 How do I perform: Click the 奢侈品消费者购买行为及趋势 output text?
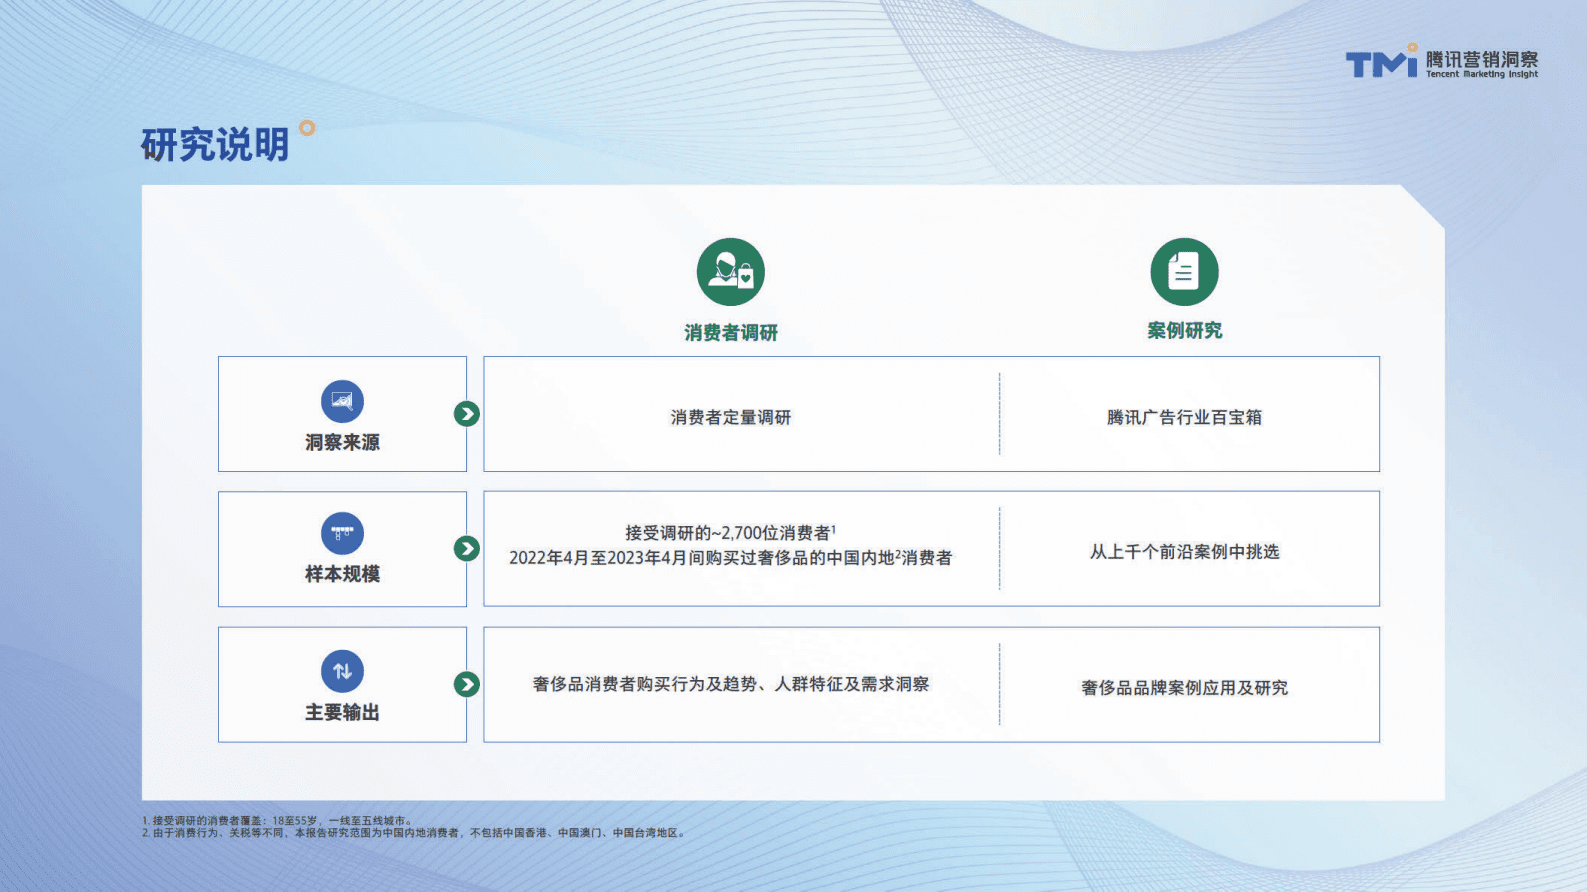[731, 684]
